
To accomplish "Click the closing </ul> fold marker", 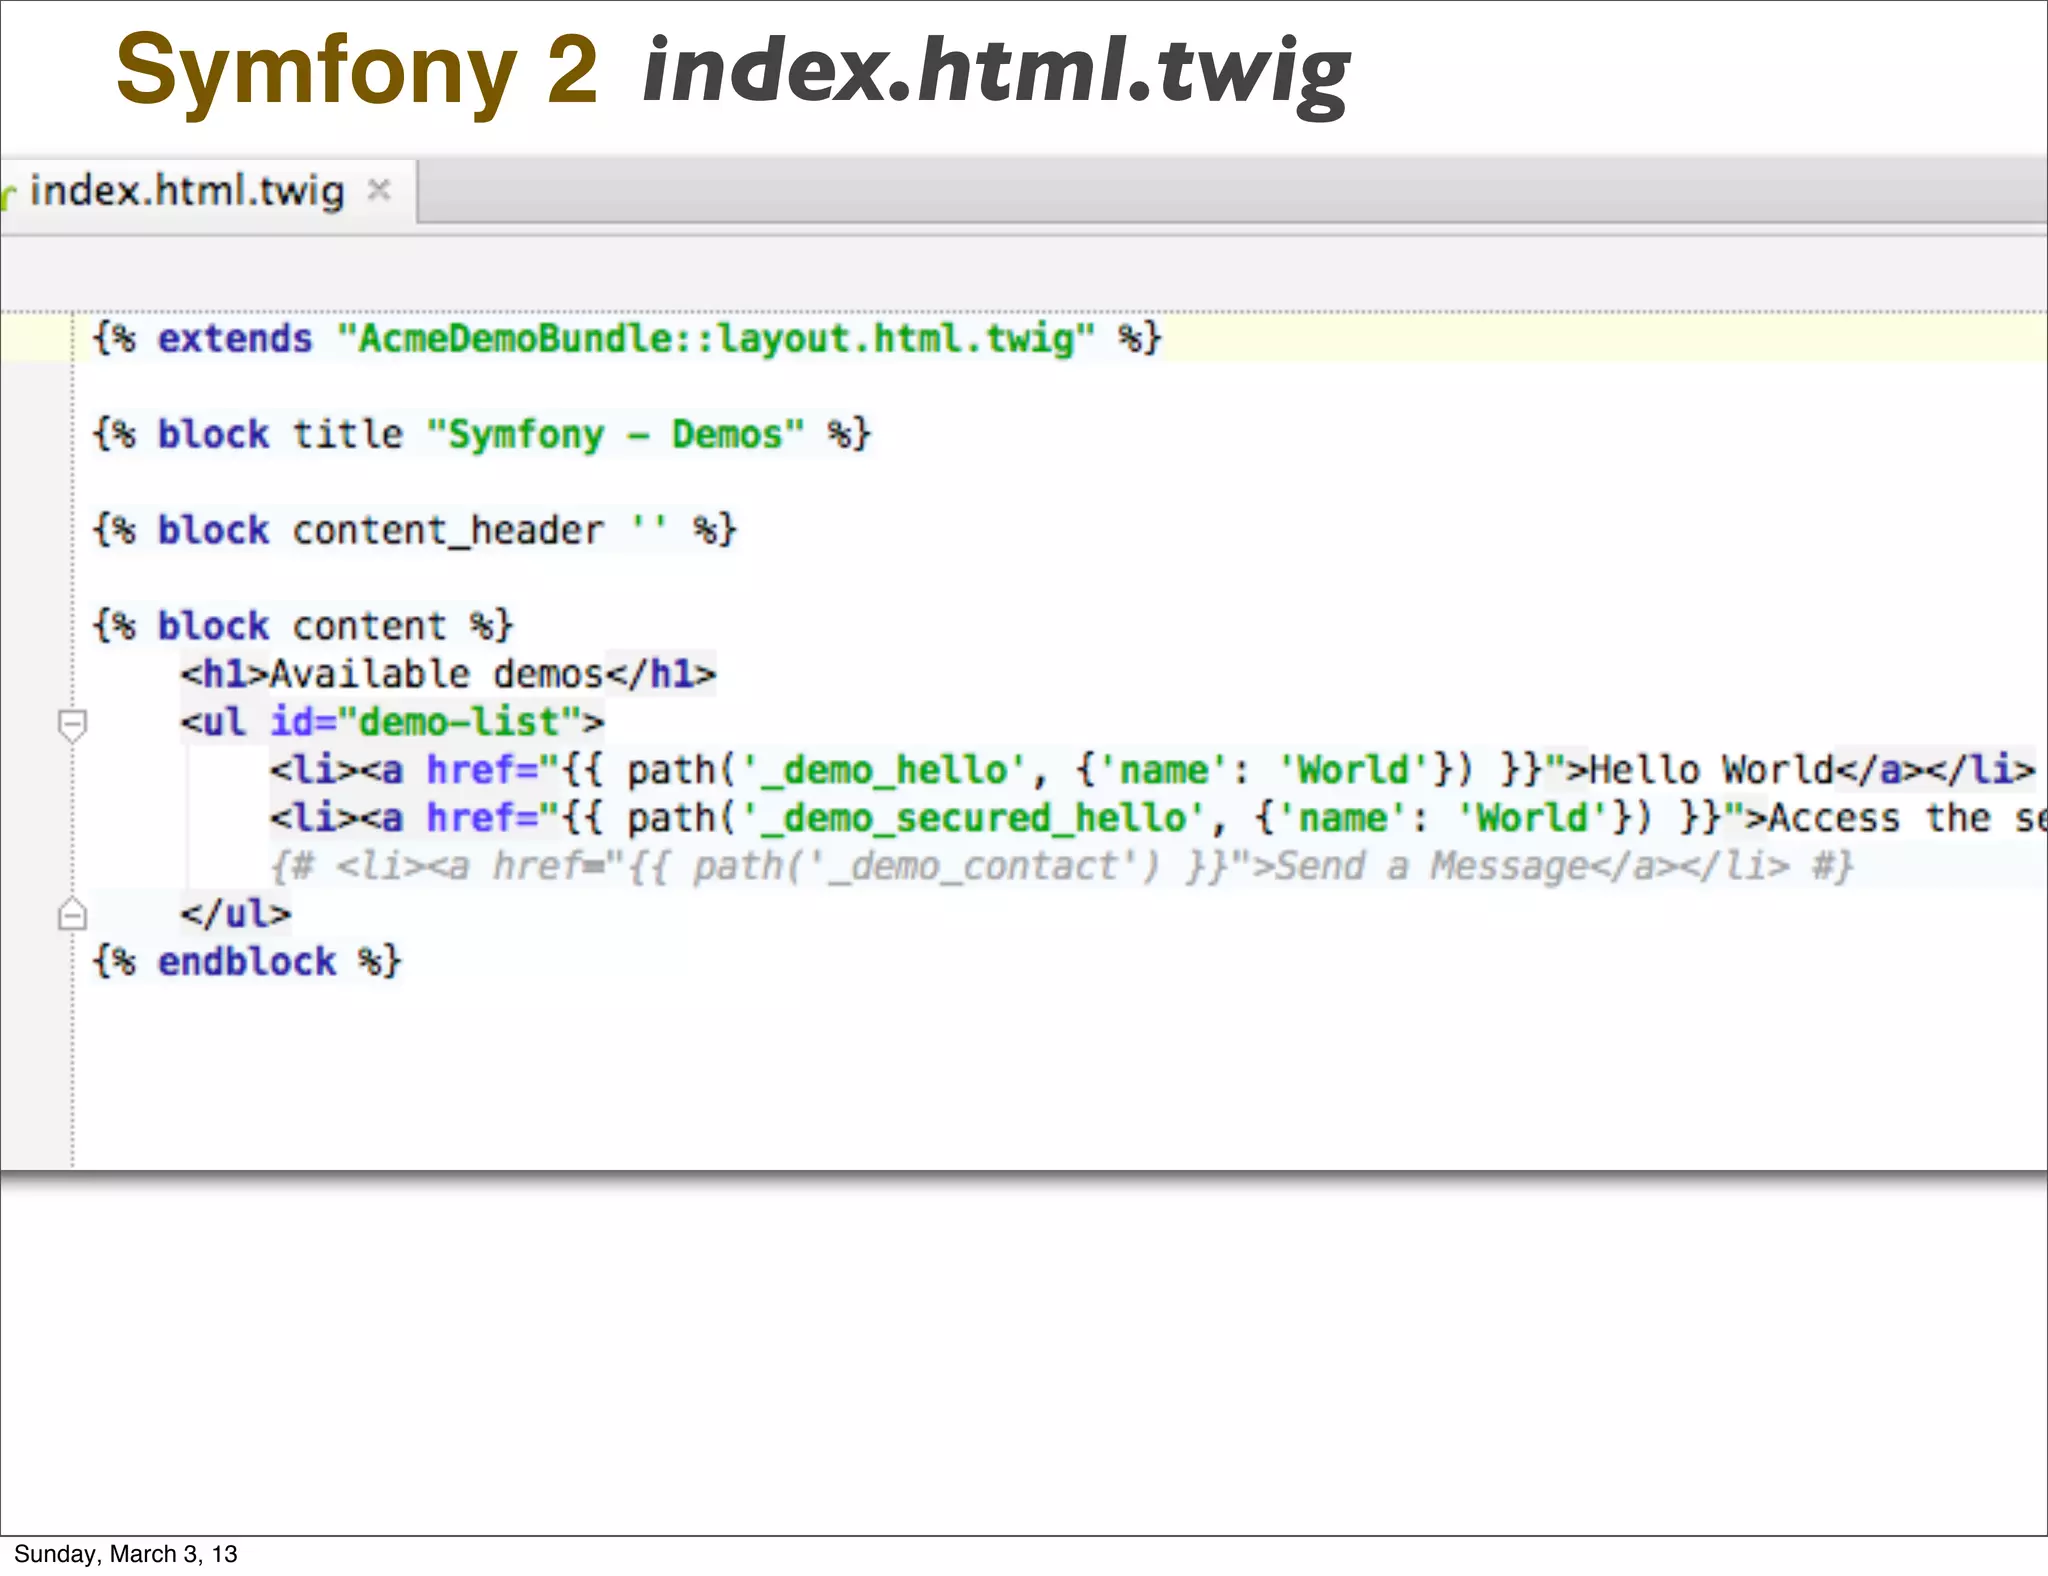I will click(x=72, y=913).
